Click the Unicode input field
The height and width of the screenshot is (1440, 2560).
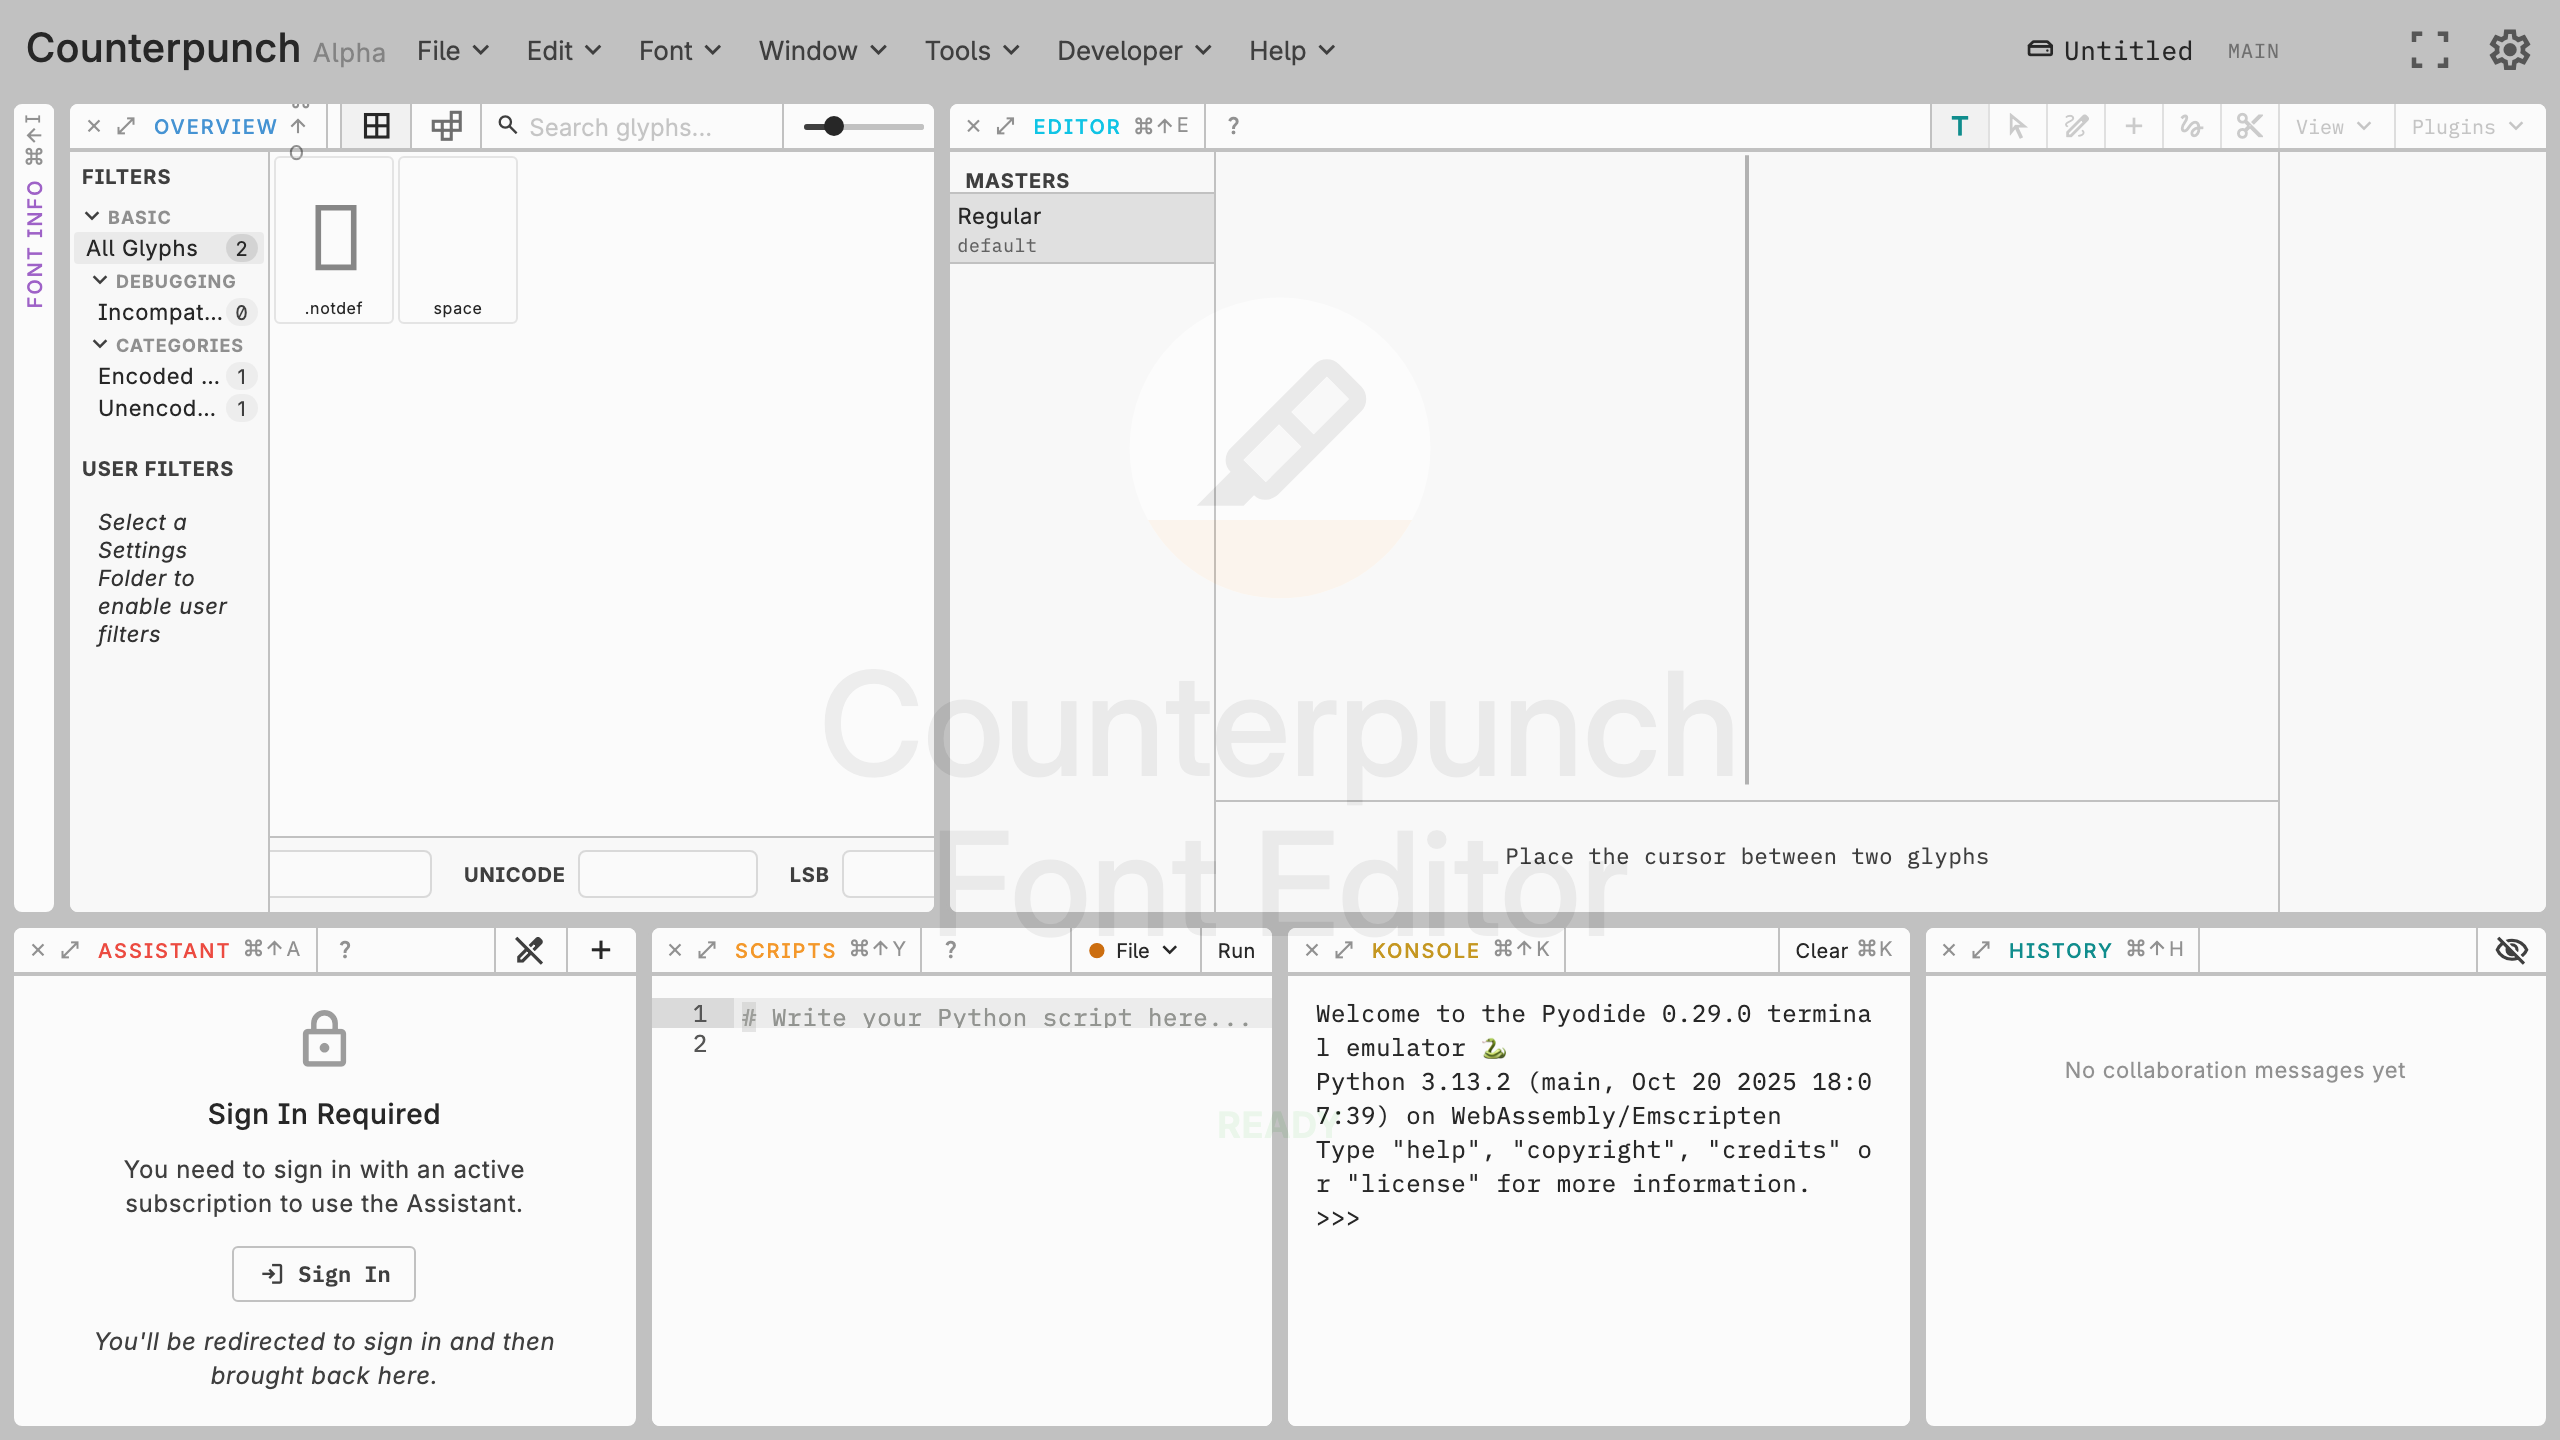[668, 874]
